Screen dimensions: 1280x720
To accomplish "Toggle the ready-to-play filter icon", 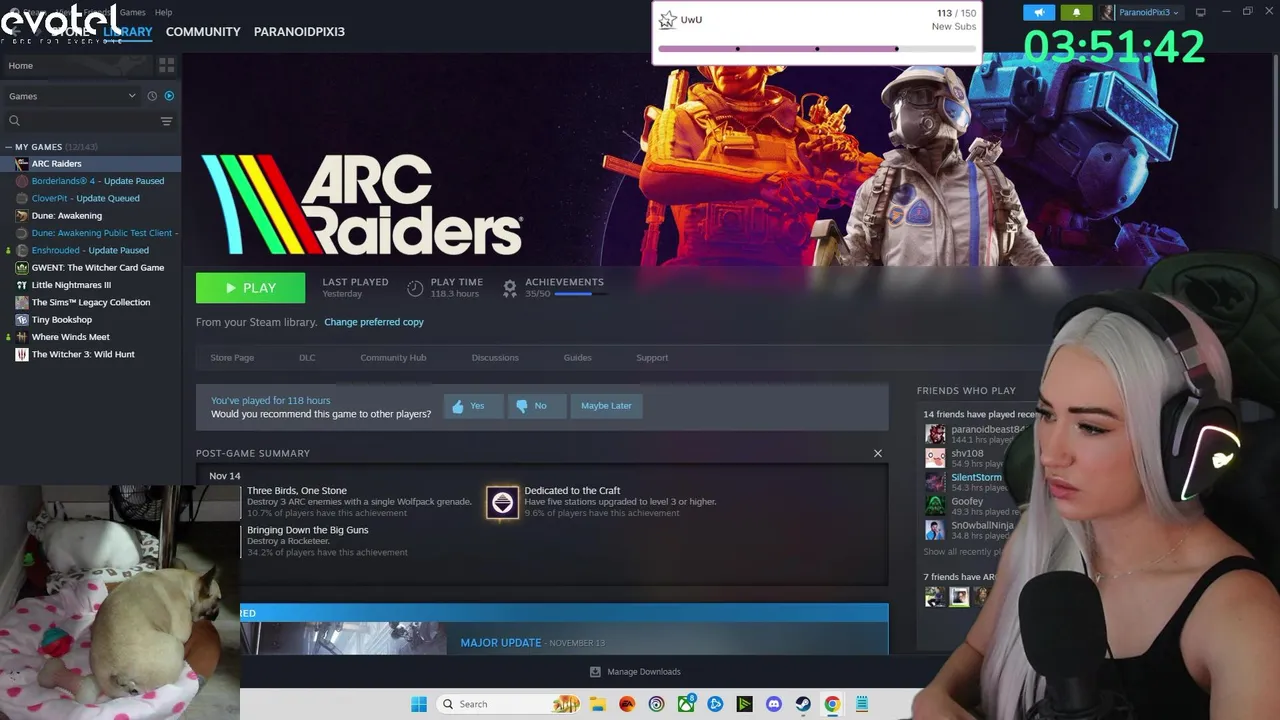I will click(169, 96).
